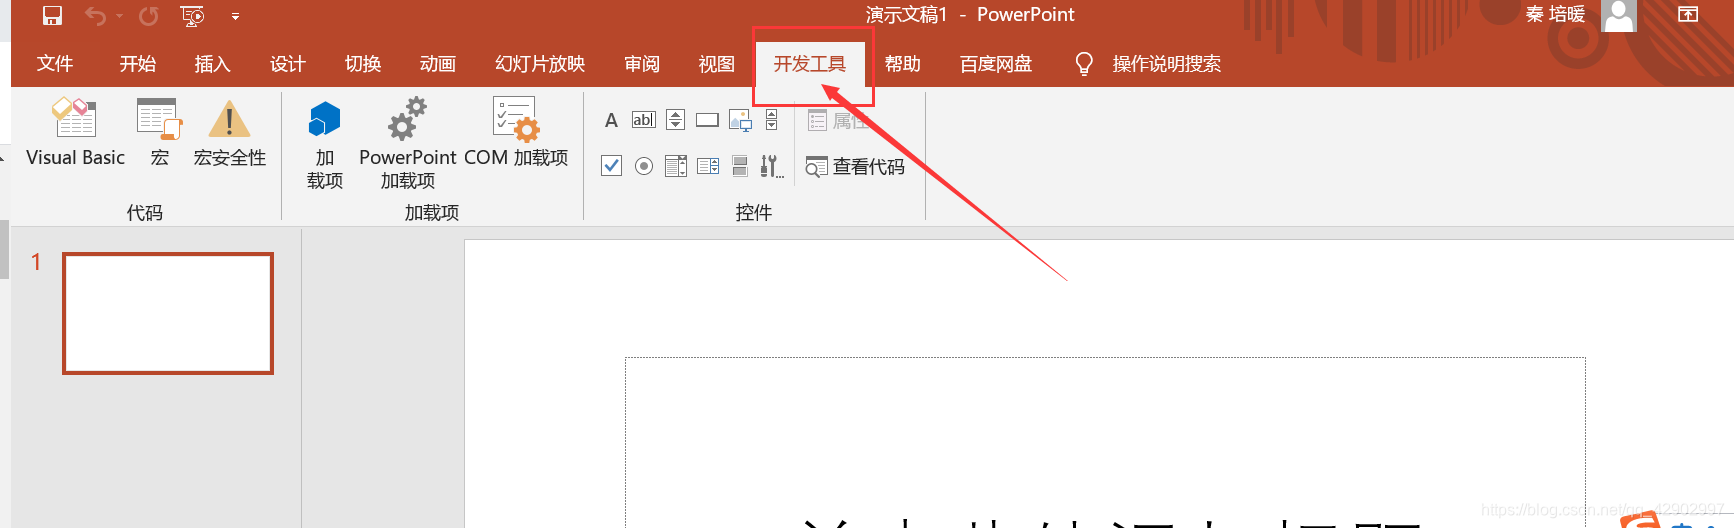Click inside the slide title placeholder
1734x528 pixels.
(1105, 442)
